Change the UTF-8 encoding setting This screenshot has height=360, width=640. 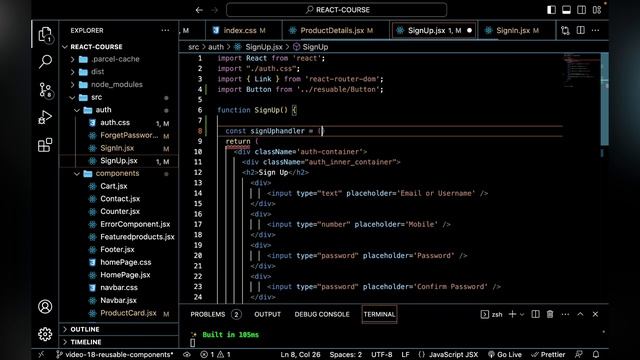(x=382, y=354)
